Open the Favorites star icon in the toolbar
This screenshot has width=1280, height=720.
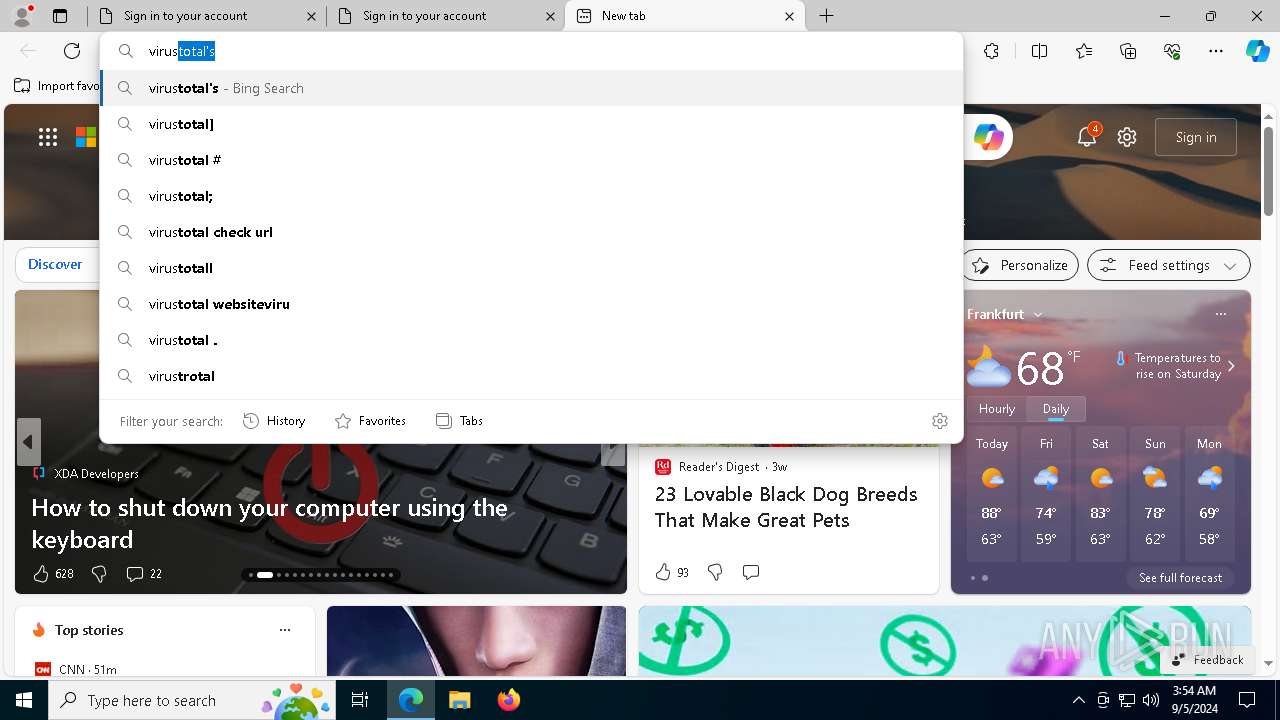click(x=1084, y=51)
